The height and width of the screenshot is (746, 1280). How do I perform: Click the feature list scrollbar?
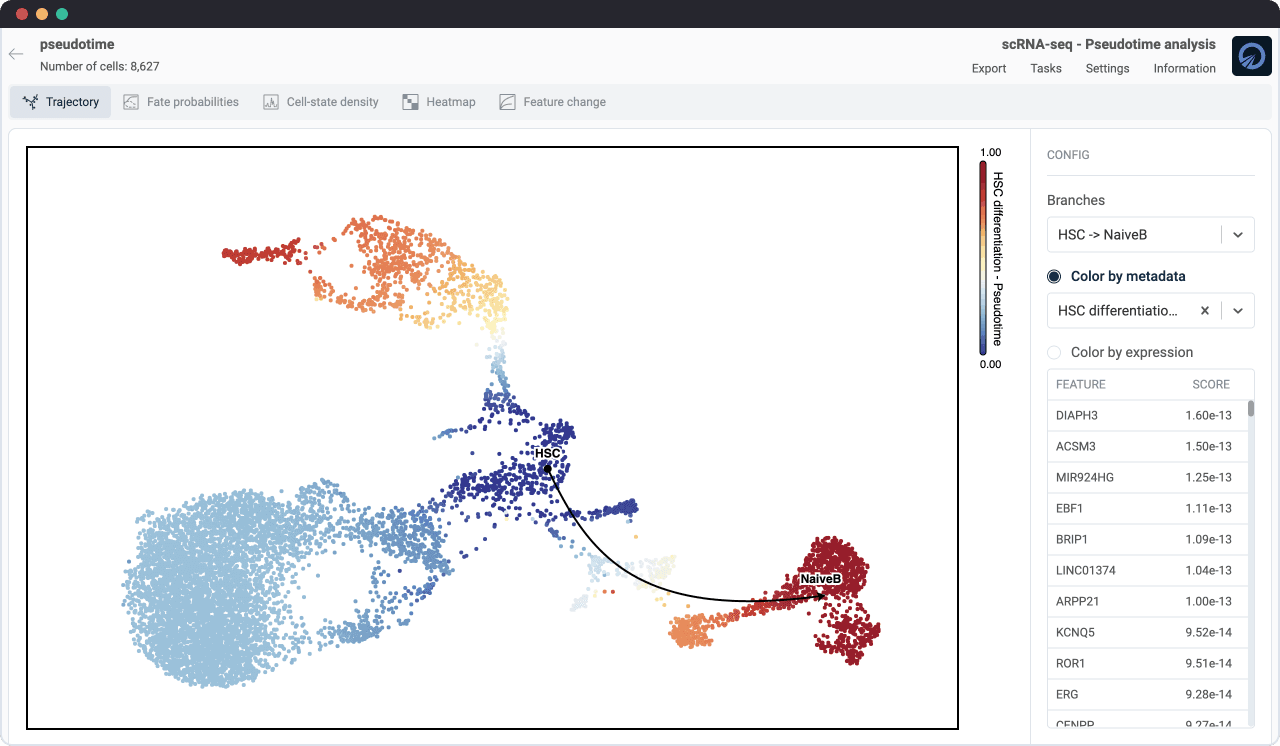(1250, 409)
